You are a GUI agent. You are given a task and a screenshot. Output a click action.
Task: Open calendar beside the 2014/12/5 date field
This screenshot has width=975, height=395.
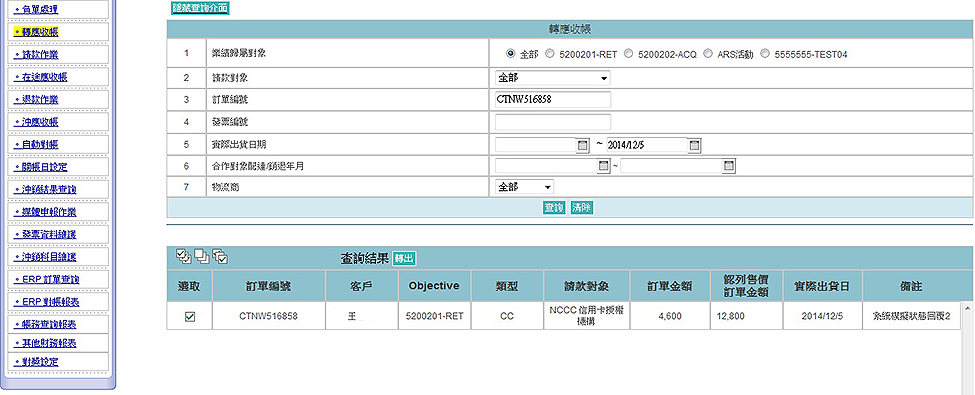695,145
